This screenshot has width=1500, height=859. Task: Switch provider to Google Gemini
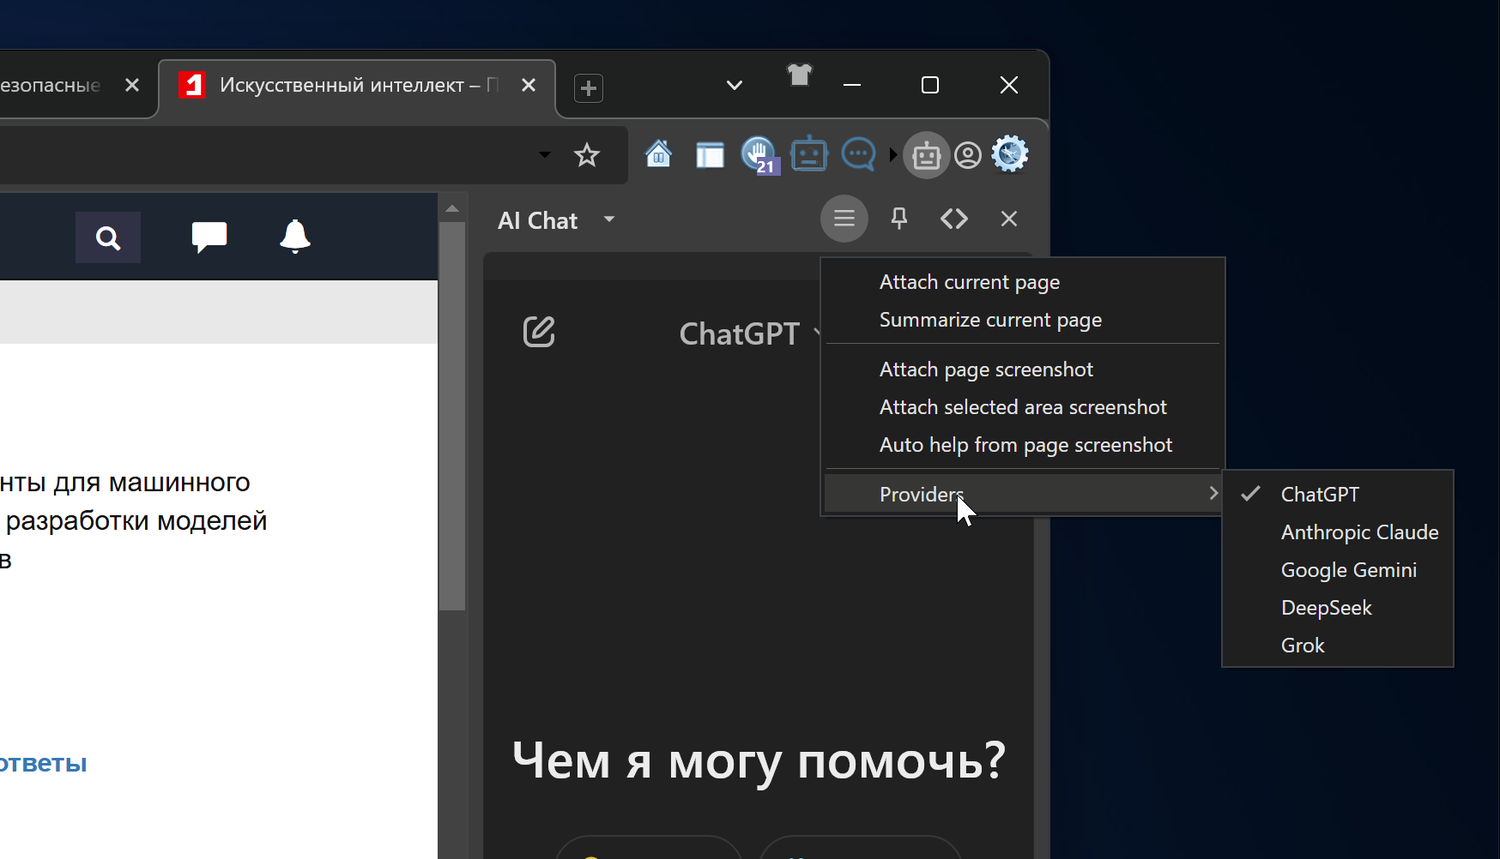[1338, 571]
